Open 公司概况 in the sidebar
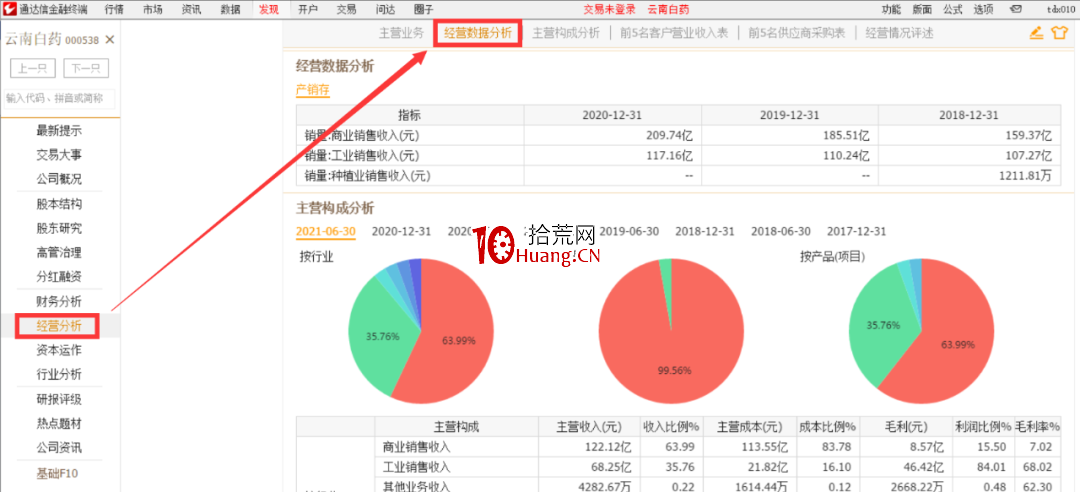The height and width of the screenshot is (492, 1080). (x=59, y=179)
